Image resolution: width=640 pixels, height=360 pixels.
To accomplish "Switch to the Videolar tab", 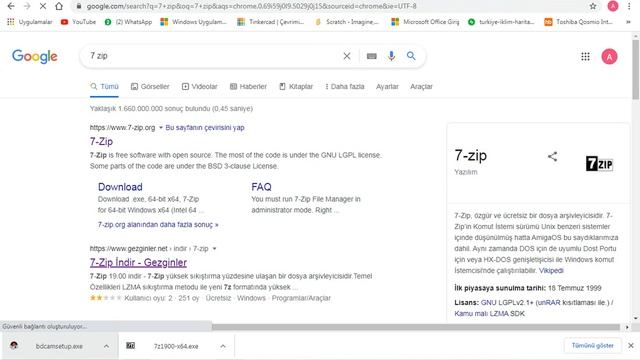I will (200, 87).
